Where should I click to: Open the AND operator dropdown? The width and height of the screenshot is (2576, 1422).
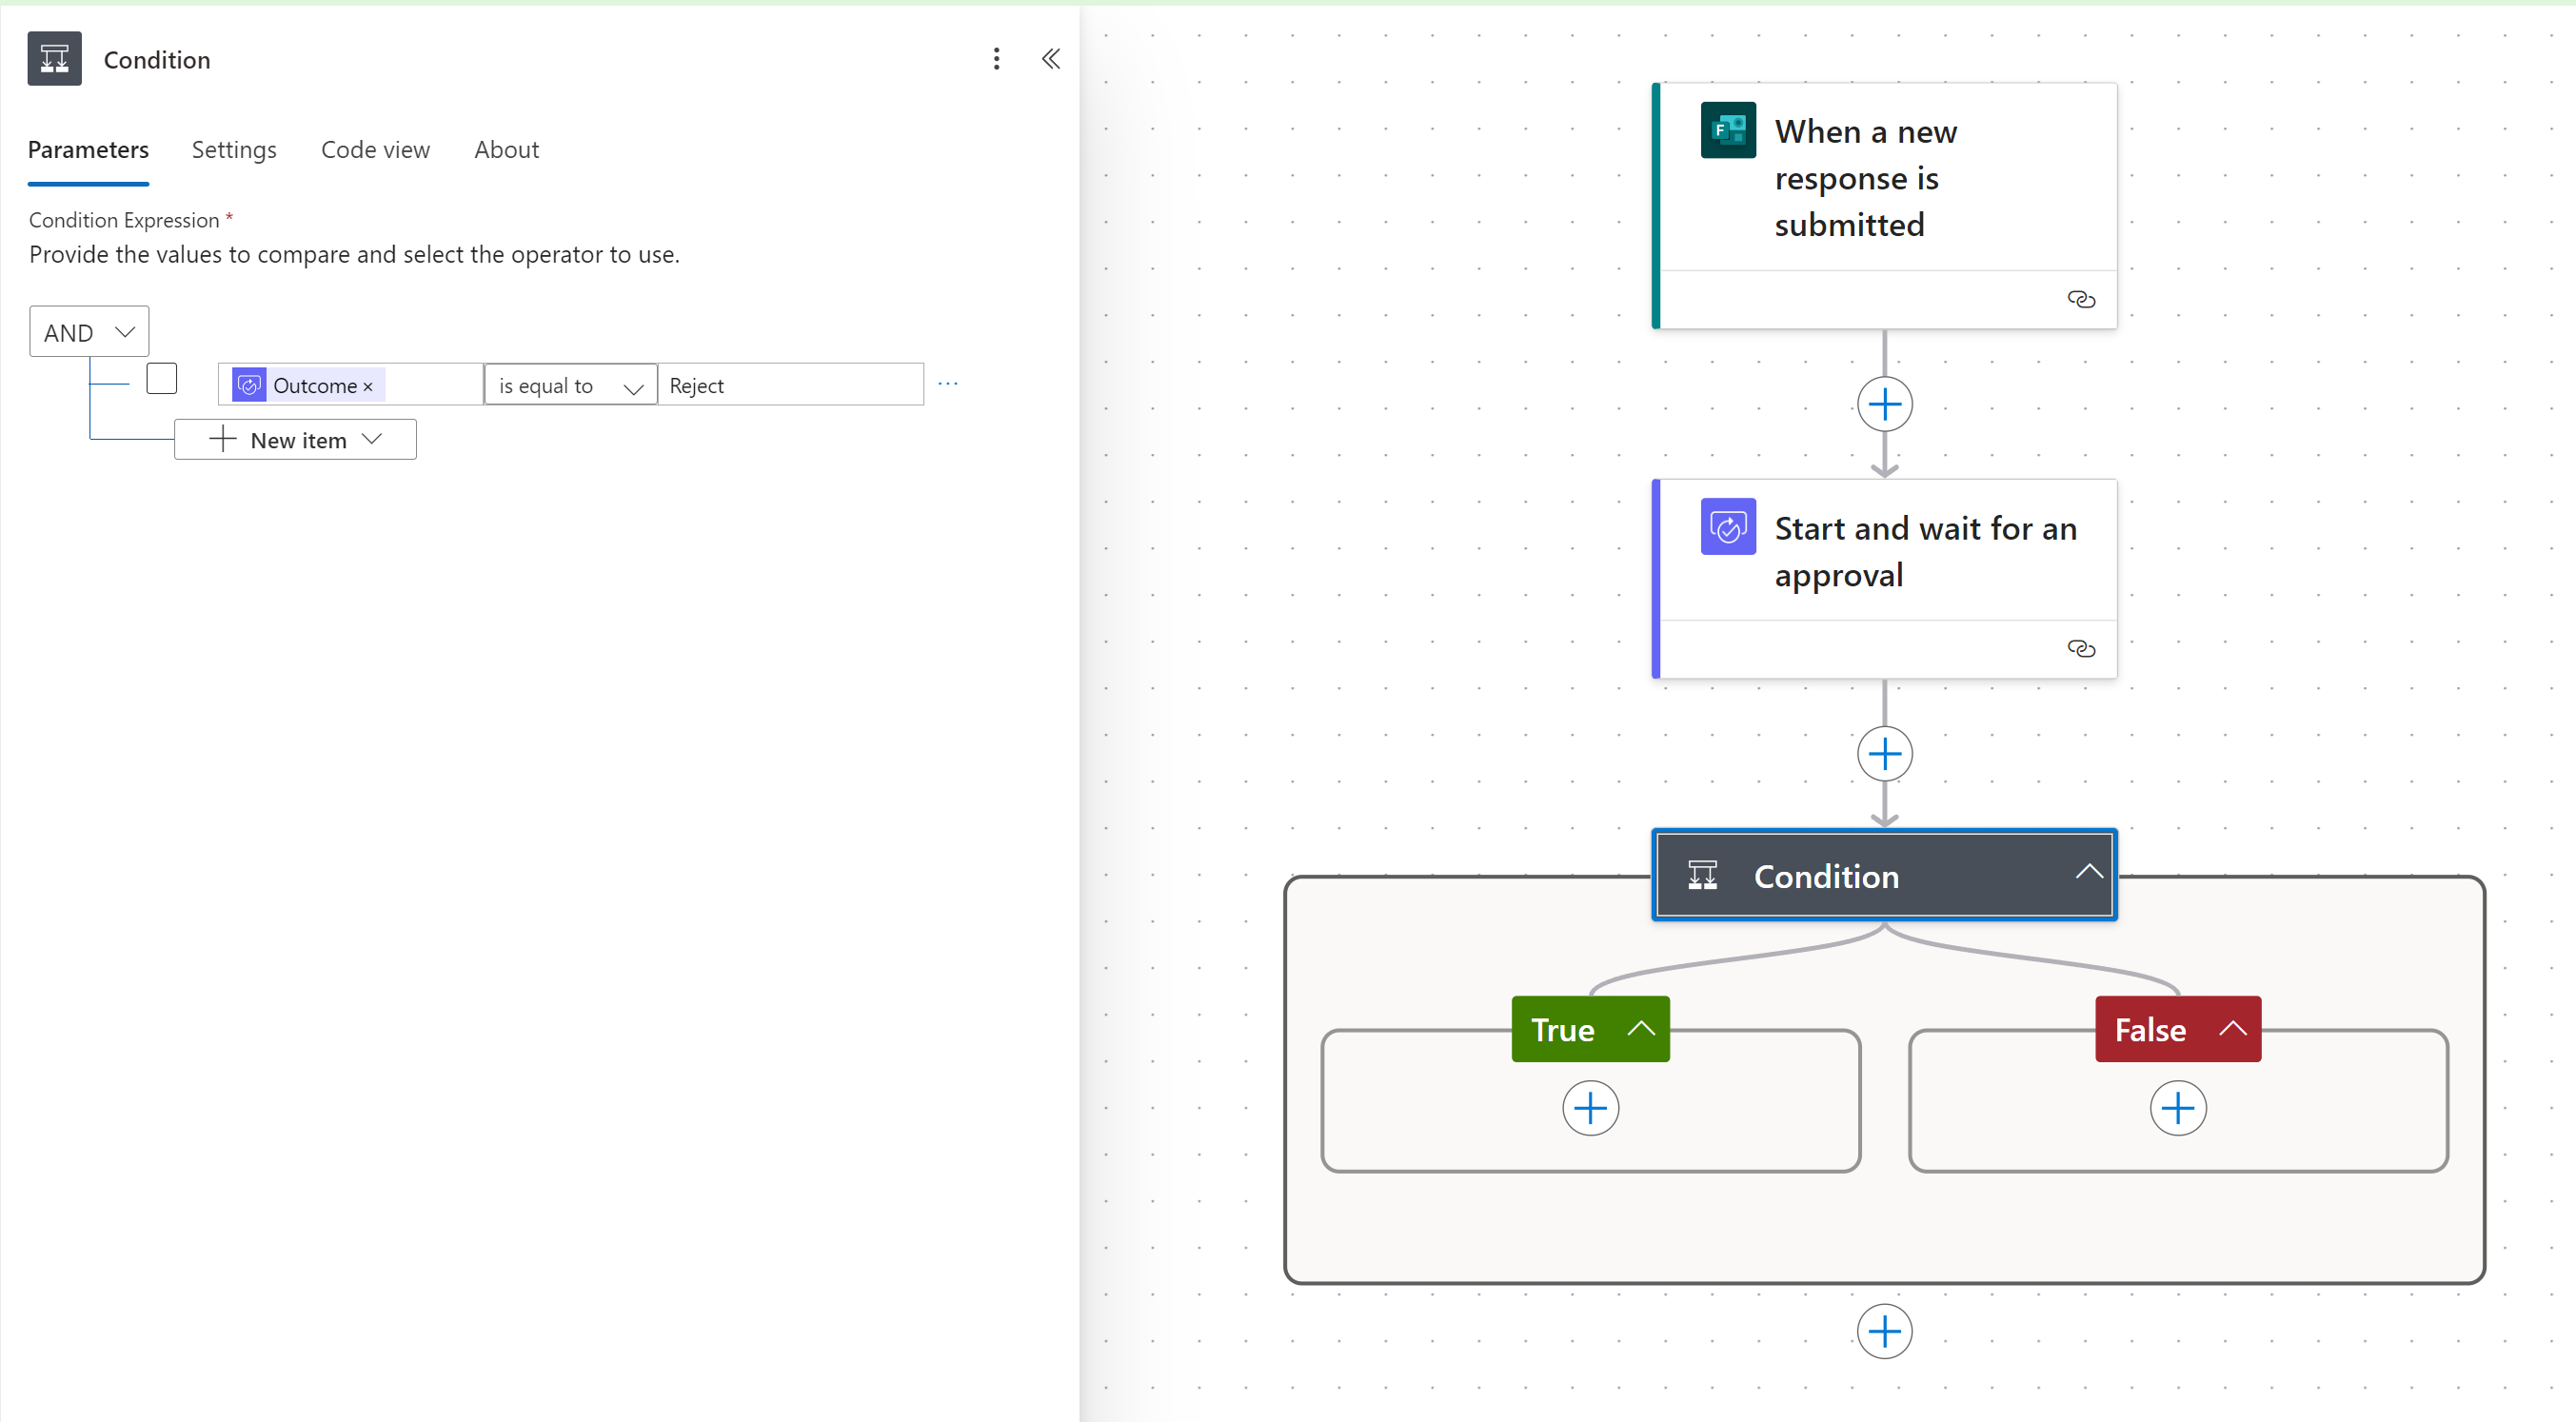[x=89, y=332]
